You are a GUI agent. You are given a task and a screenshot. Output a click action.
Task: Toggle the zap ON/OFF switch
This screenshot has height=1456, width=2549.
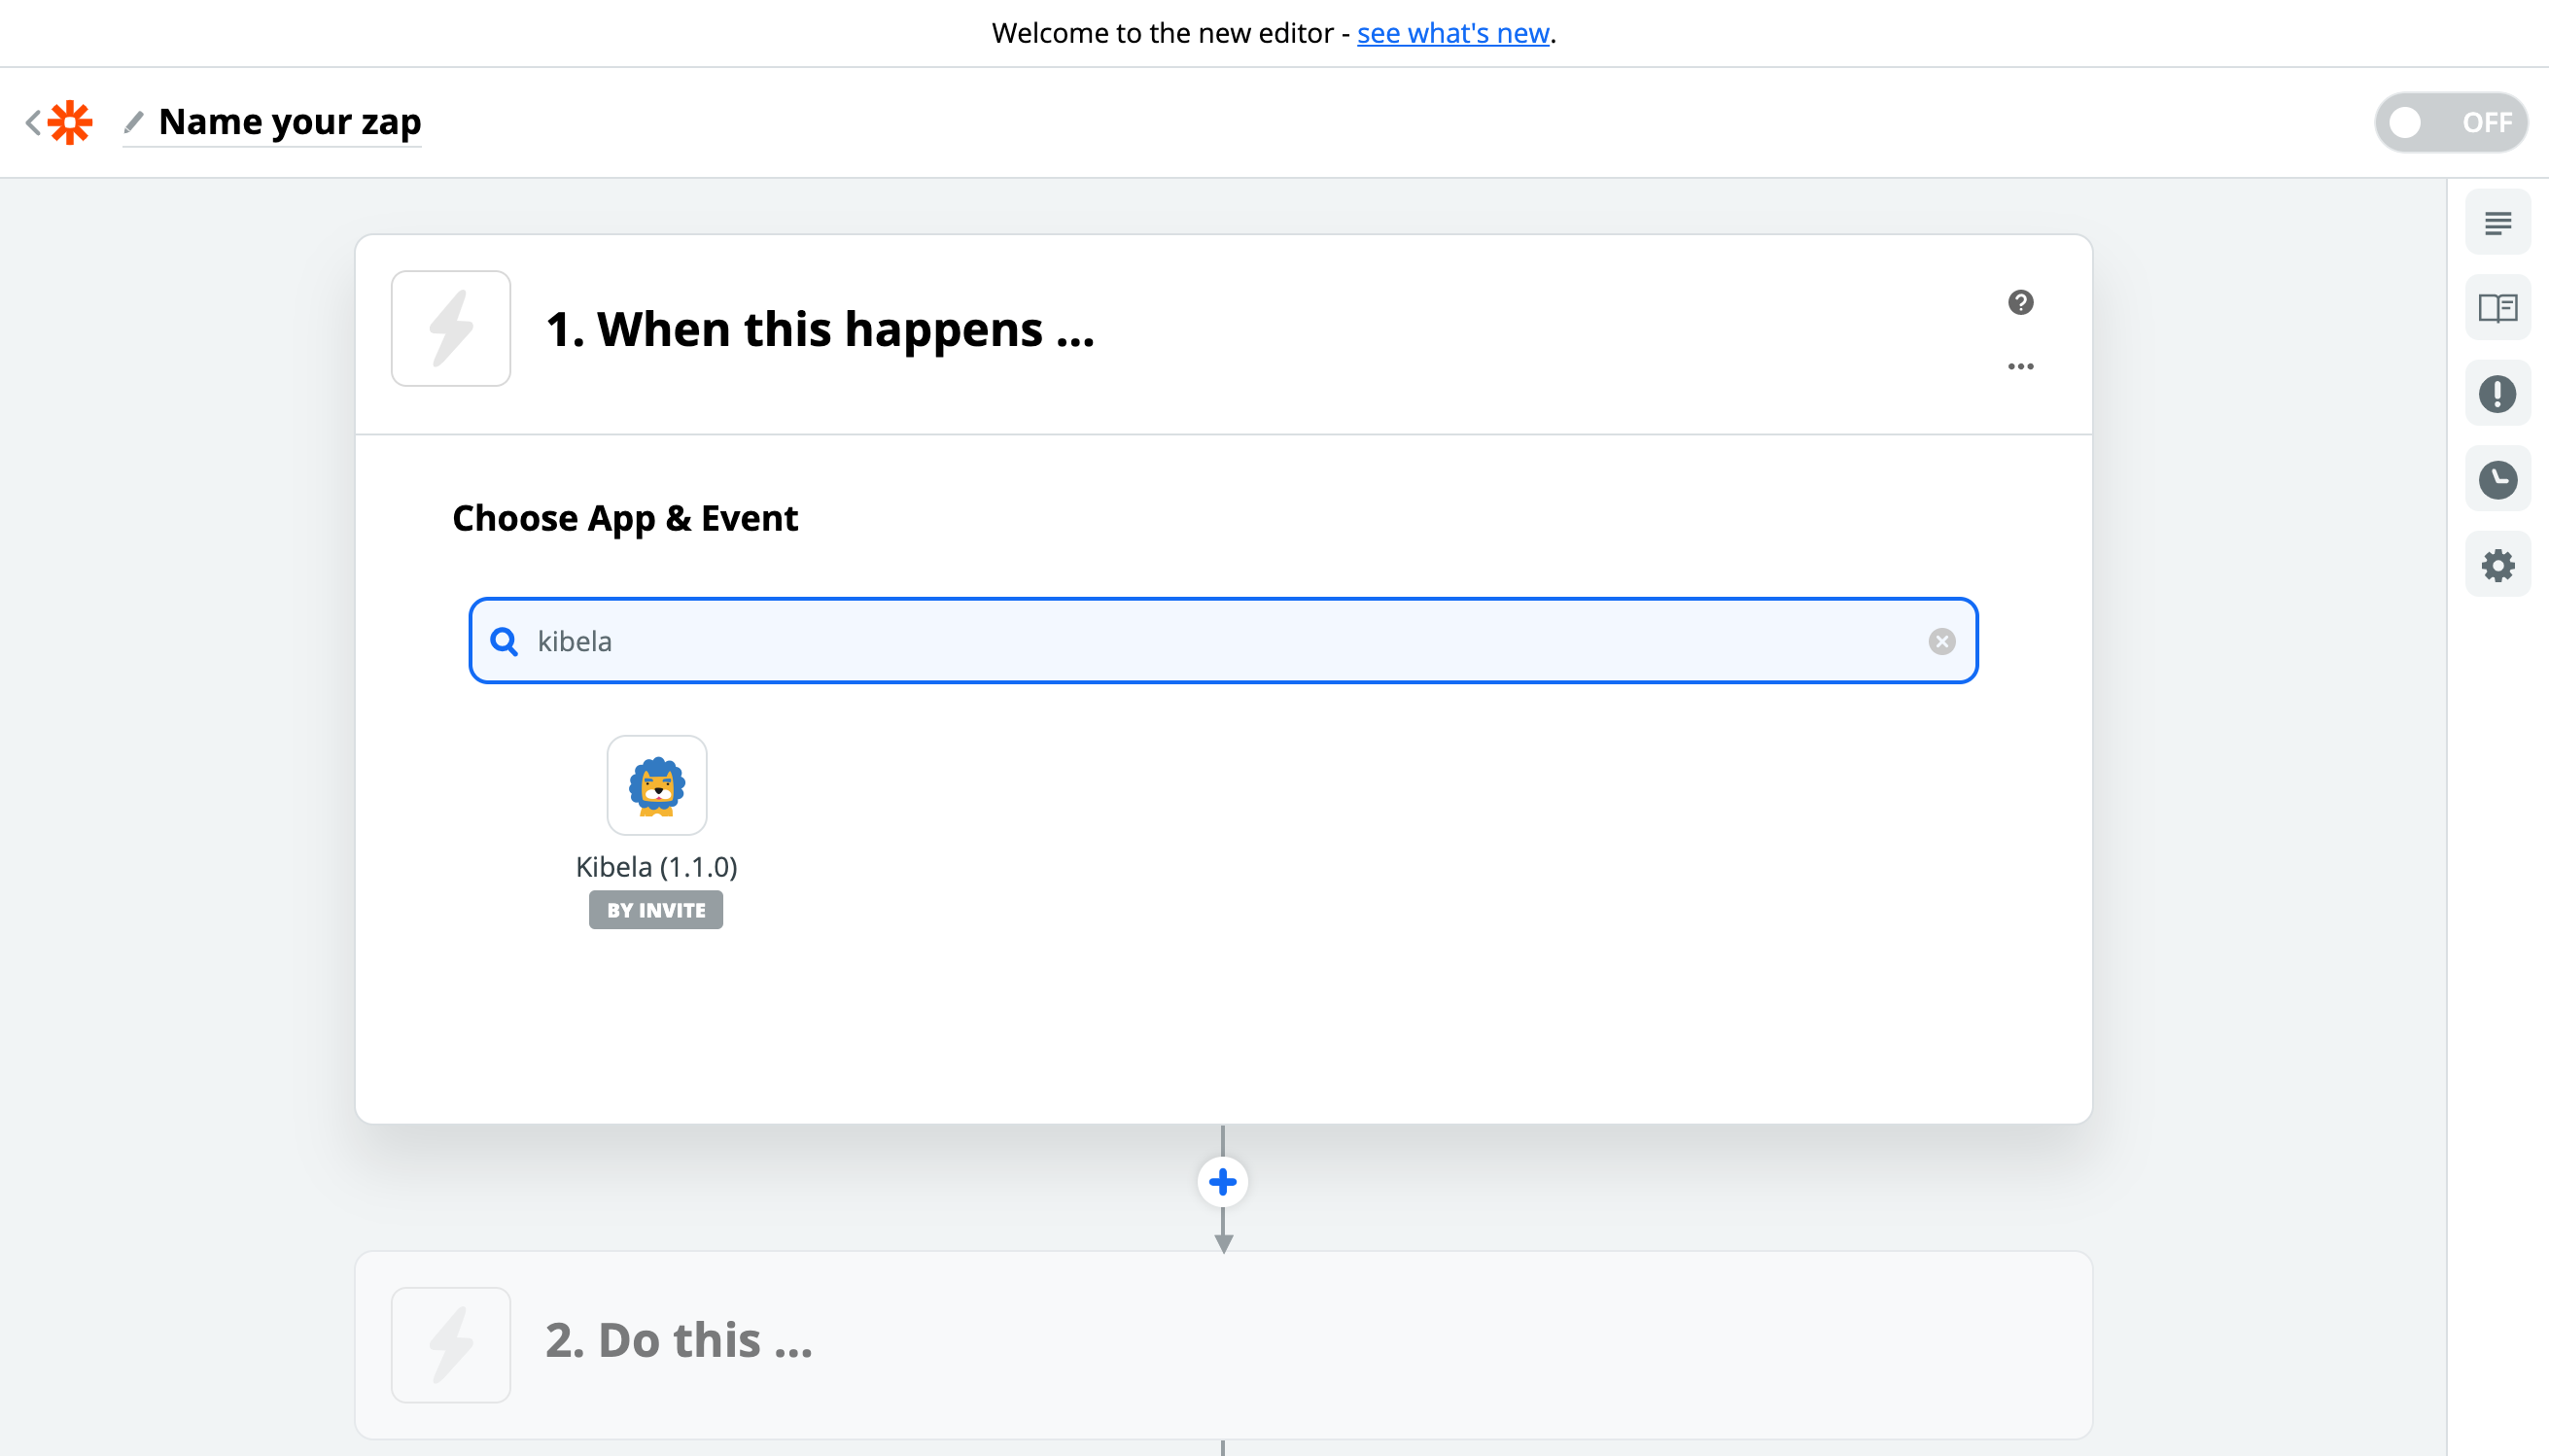tap(2450, 122)
